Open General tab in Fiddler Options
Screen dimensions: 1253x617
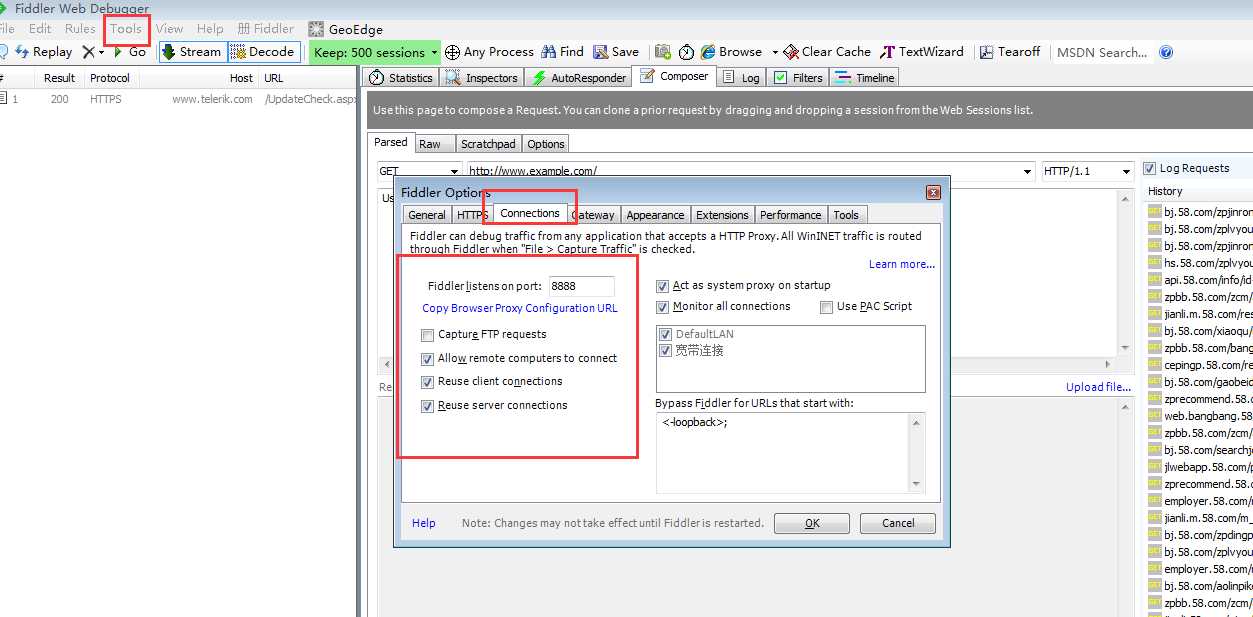coord(427,215)
